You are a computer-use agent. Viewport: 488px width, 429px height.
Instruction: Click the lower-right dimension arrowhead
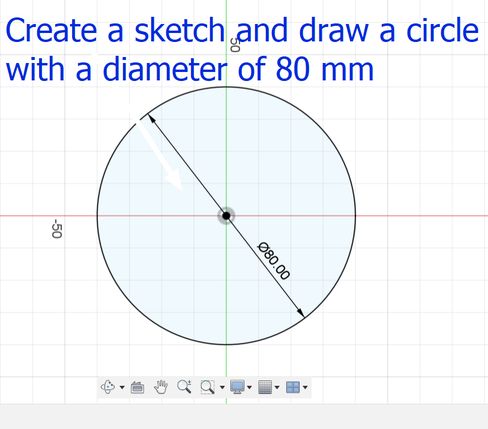(x=300, y=312)
